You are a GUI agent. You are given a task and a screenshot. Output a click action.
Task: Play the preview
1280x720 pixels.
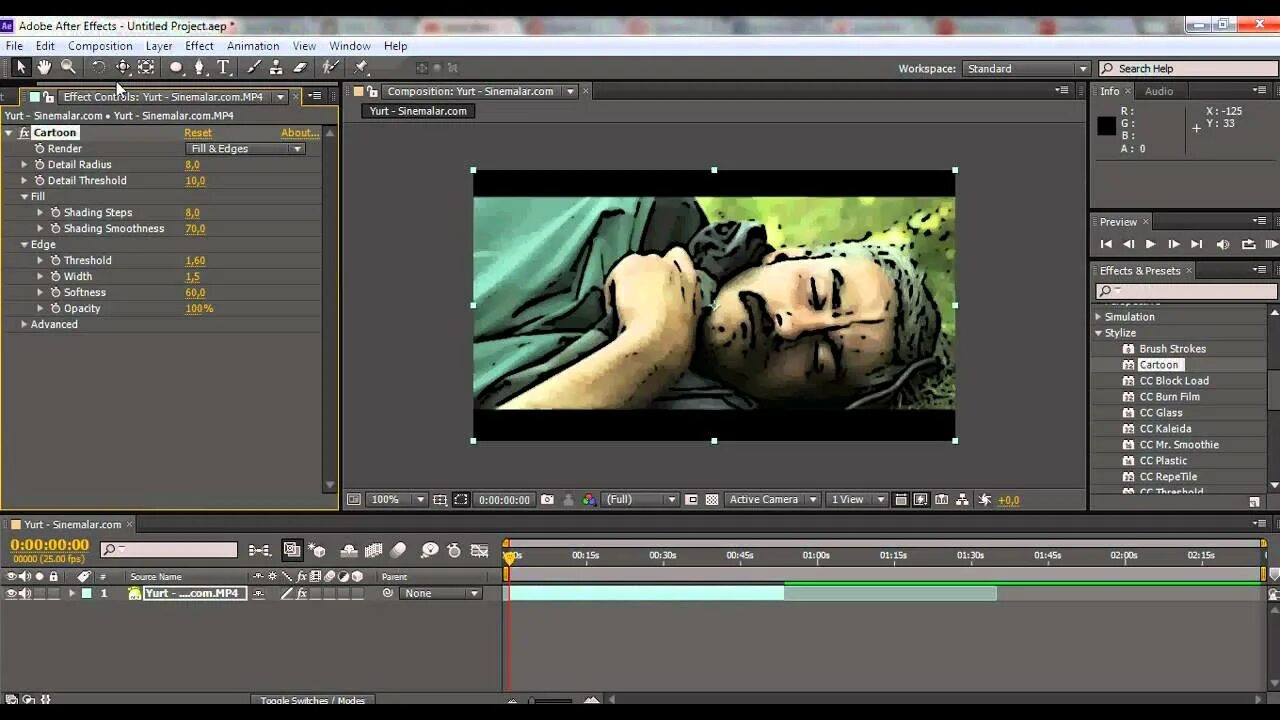coord(1150,244)
